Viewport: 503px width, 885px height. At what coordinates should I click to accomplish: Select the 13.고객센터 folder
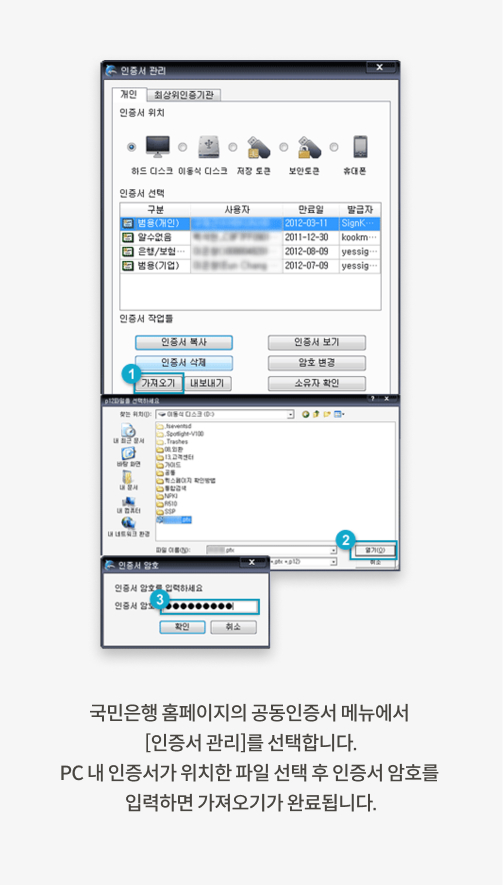click(175, 457)
